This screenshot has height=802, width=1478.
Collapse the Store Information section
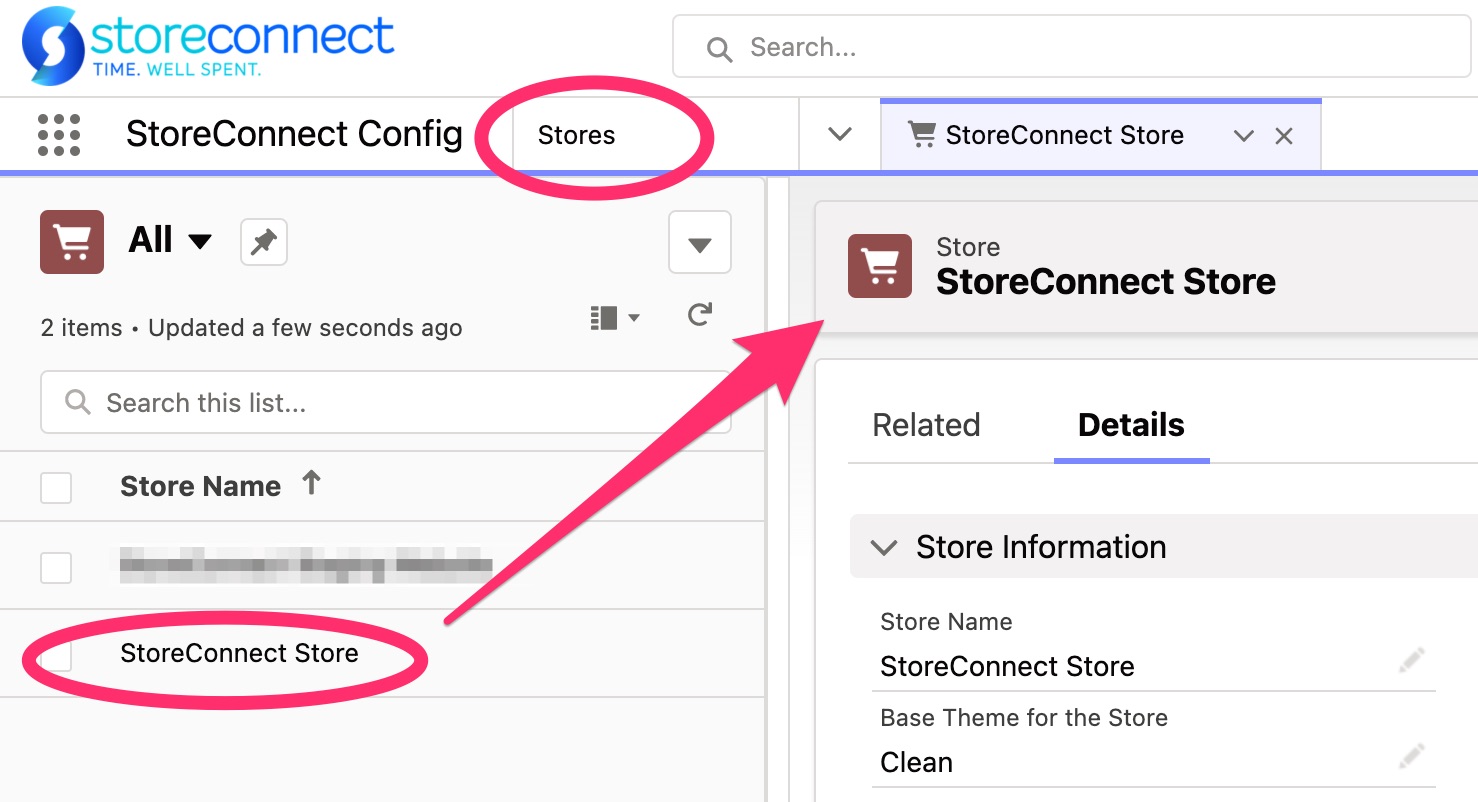[884, 547]
